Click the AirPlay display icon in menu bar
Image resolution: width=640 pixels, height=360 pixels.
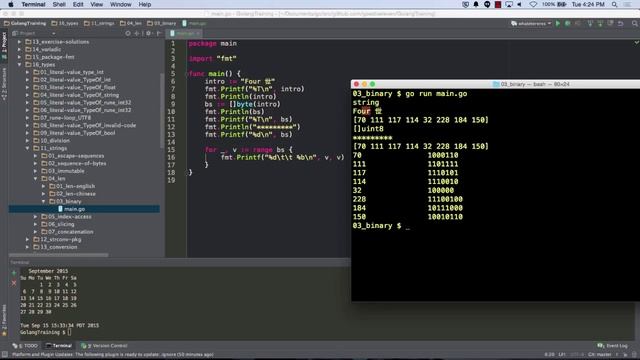[x=509, y=4]
